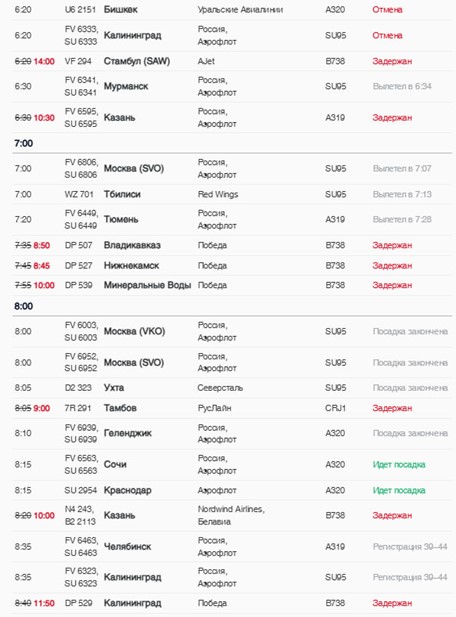Click the Мурманск destination name

point(126,86)
